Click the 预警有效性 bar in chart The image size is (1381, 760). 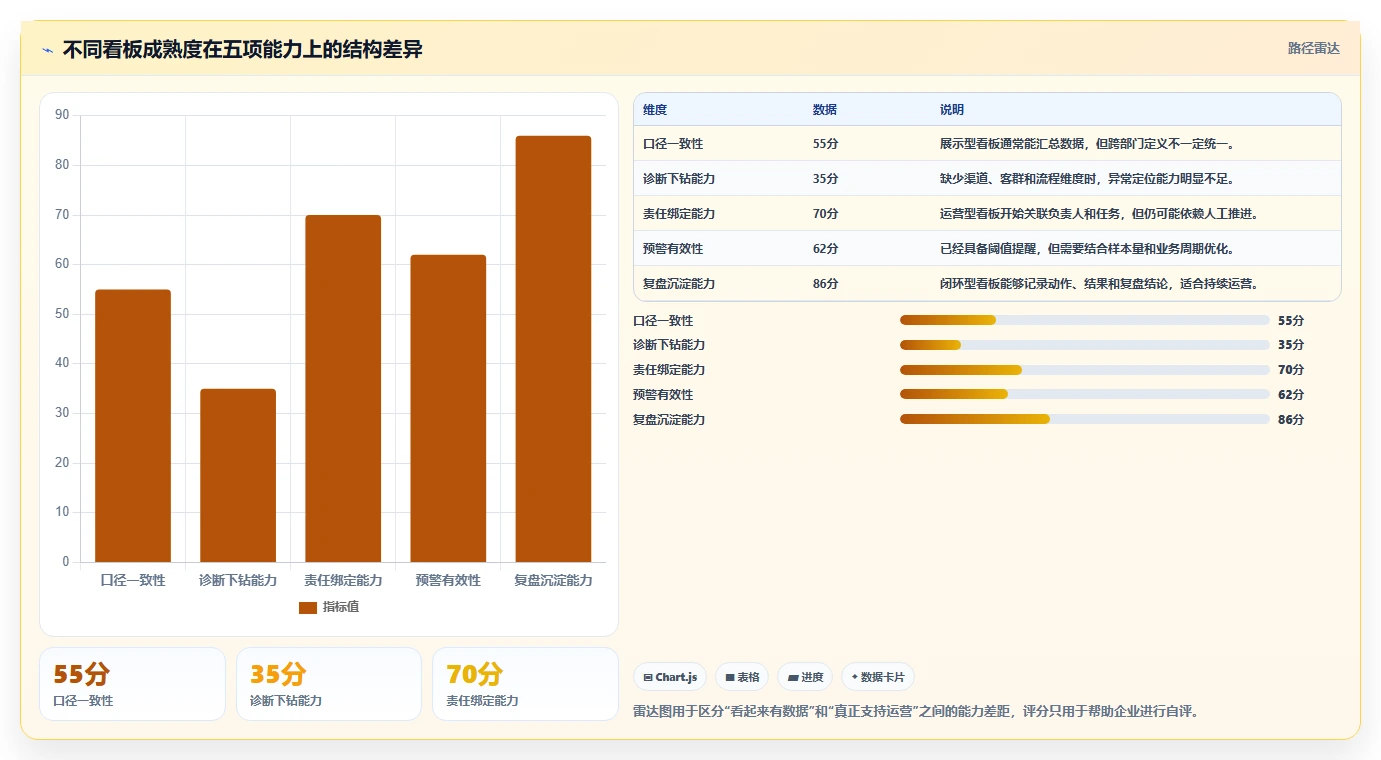point(448,408)
